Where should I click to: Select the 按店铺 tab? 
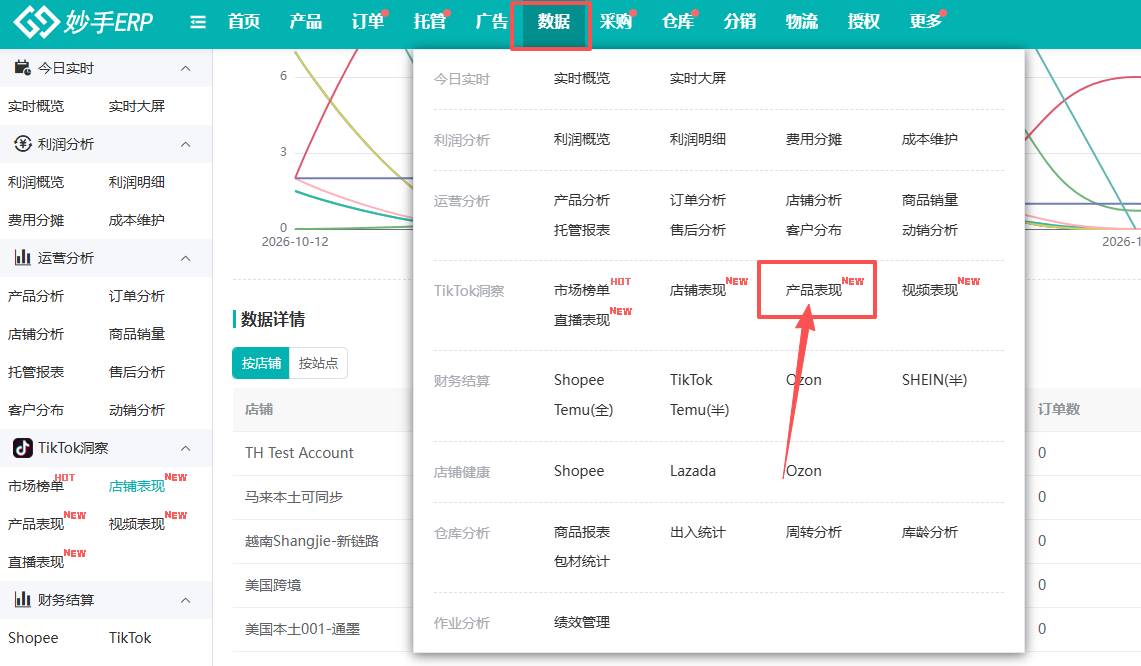261,363
